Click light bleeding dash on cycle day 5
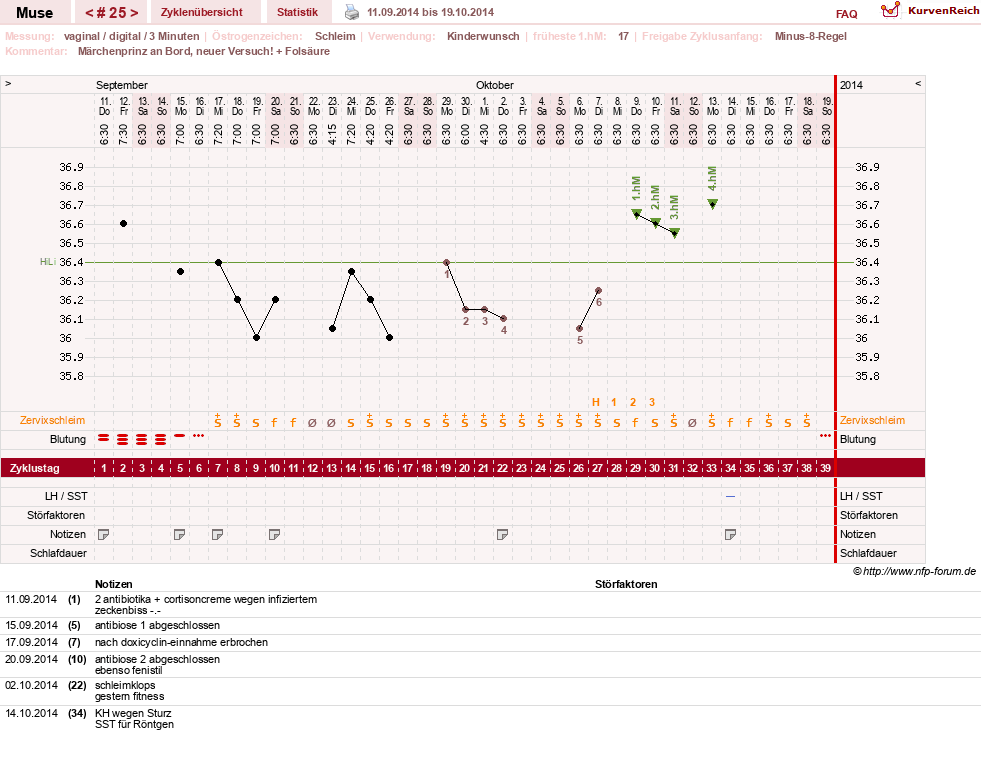This screenshot has height=779, width=981. (x=180, y=435)
